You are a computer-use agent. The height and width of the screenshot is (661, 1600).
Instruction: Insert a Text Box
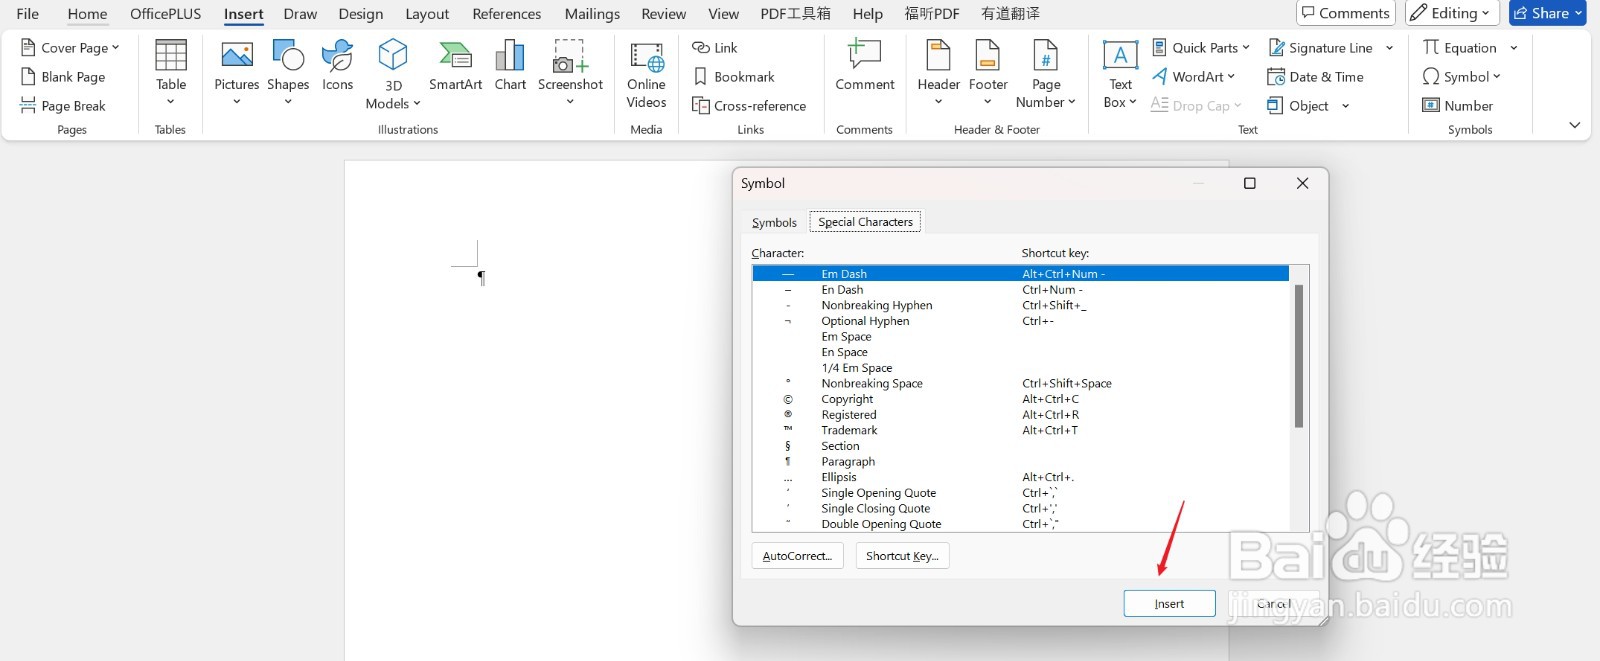[1120, 74]
